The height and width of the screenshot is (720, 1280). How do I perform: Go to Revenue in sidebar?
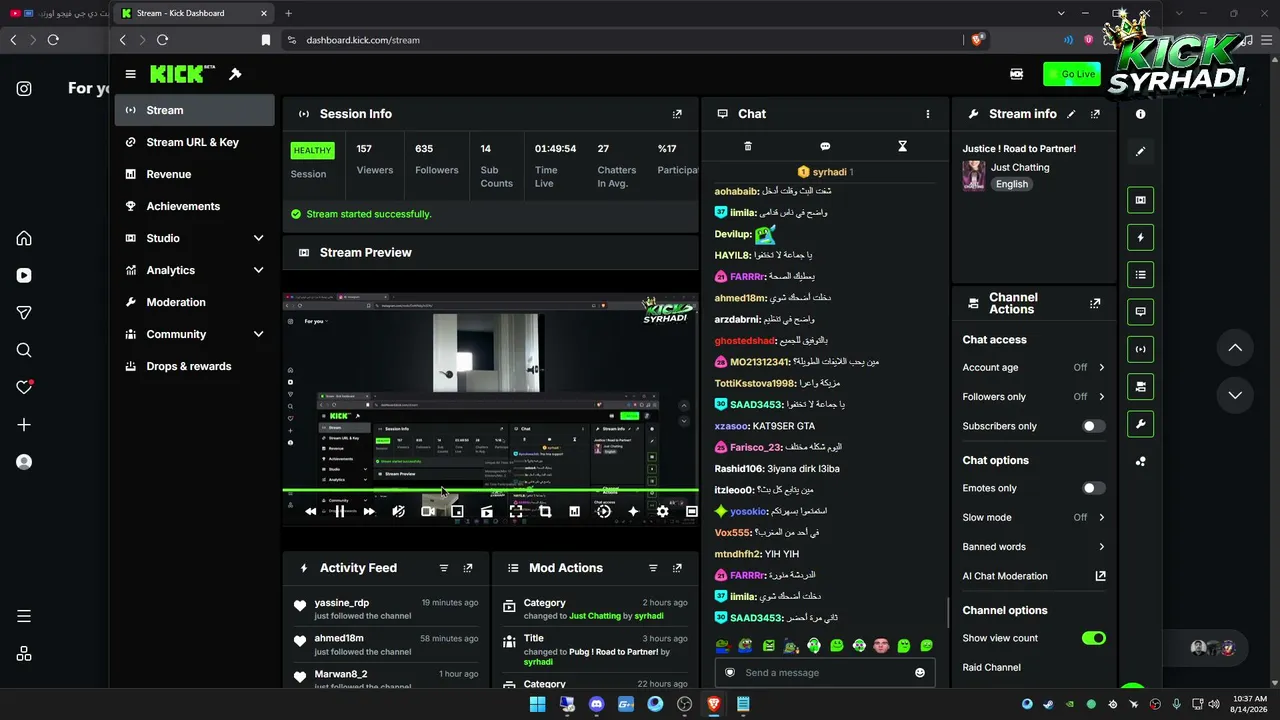(195, 174)
